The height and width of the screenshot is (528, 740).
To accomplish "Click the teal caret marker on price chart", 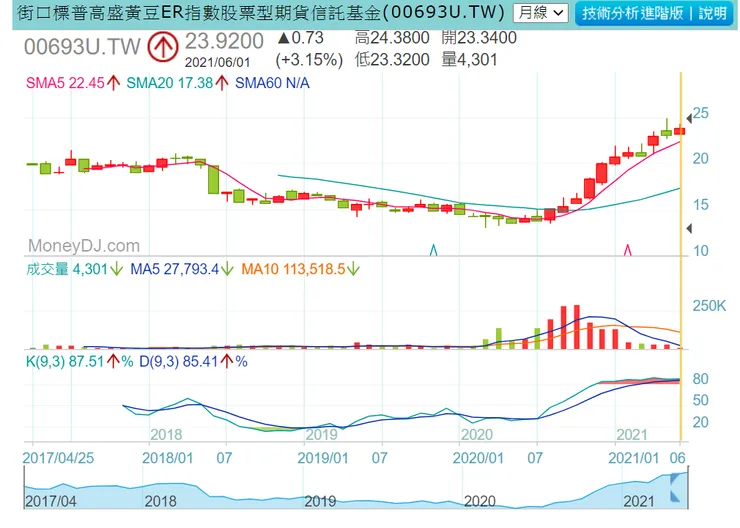I will pyautogui.click(x=434, y=250).
